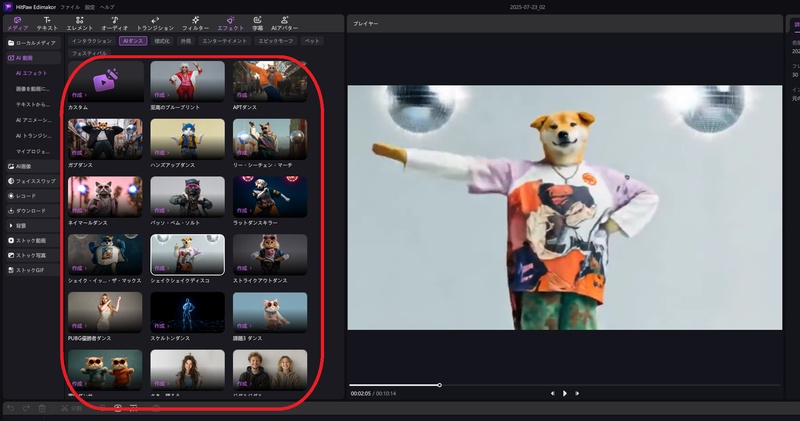Open ストックGIF in the sidebar
The image size is (800, 421).
[33, 270]
